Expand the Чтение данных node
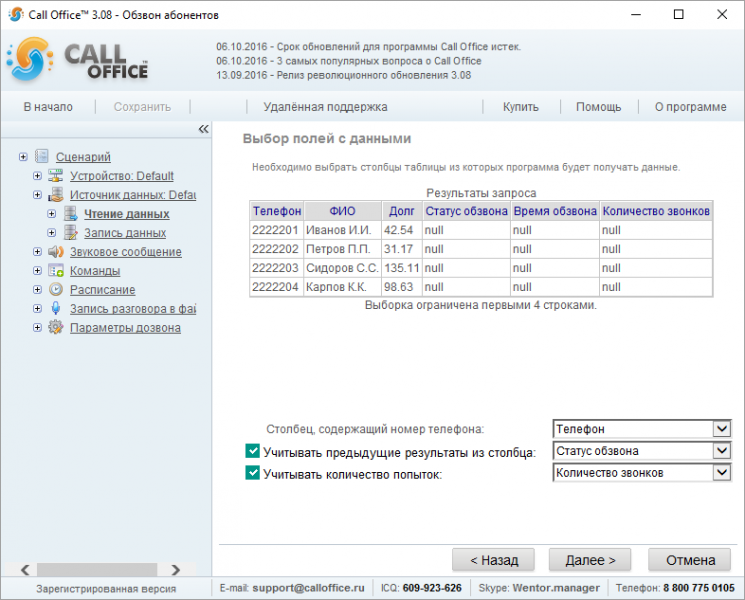745x600 pixels. coord(52,213)
